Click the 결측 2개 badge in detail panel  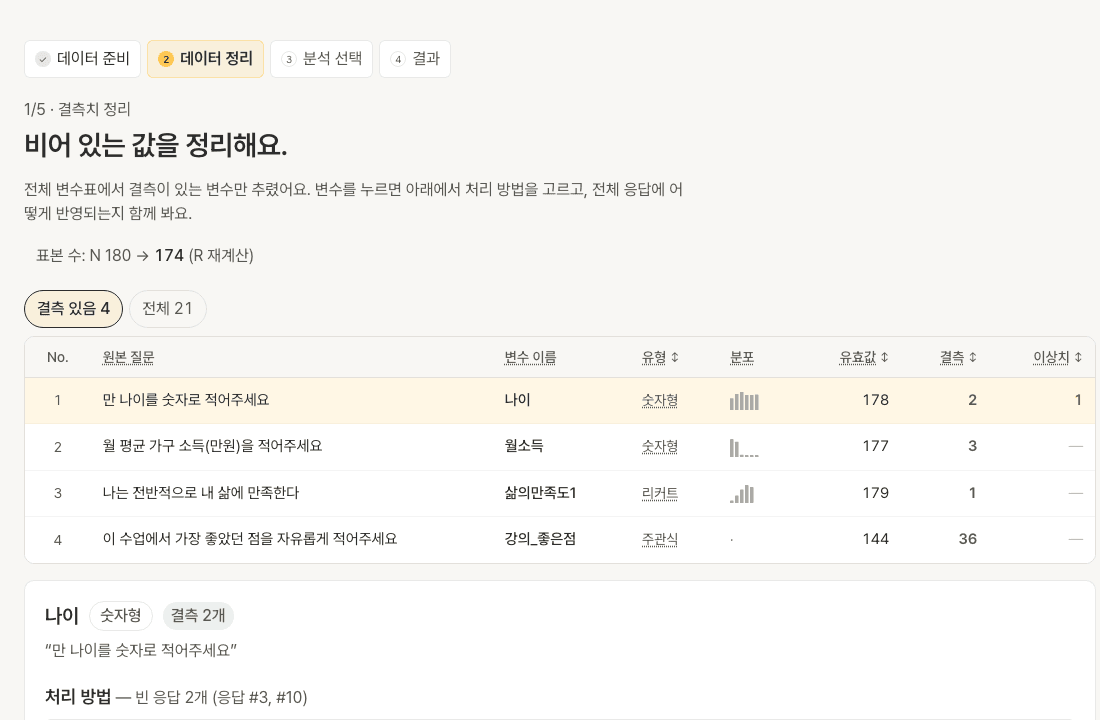point(199,615)
